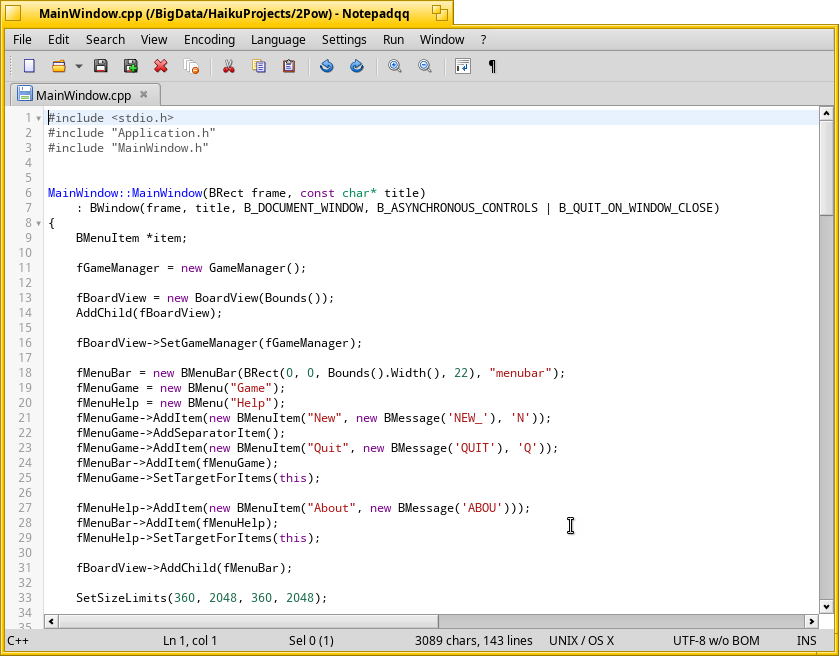Open the Search menu
This screenshot has height=656, width=839.
[105, 40]
